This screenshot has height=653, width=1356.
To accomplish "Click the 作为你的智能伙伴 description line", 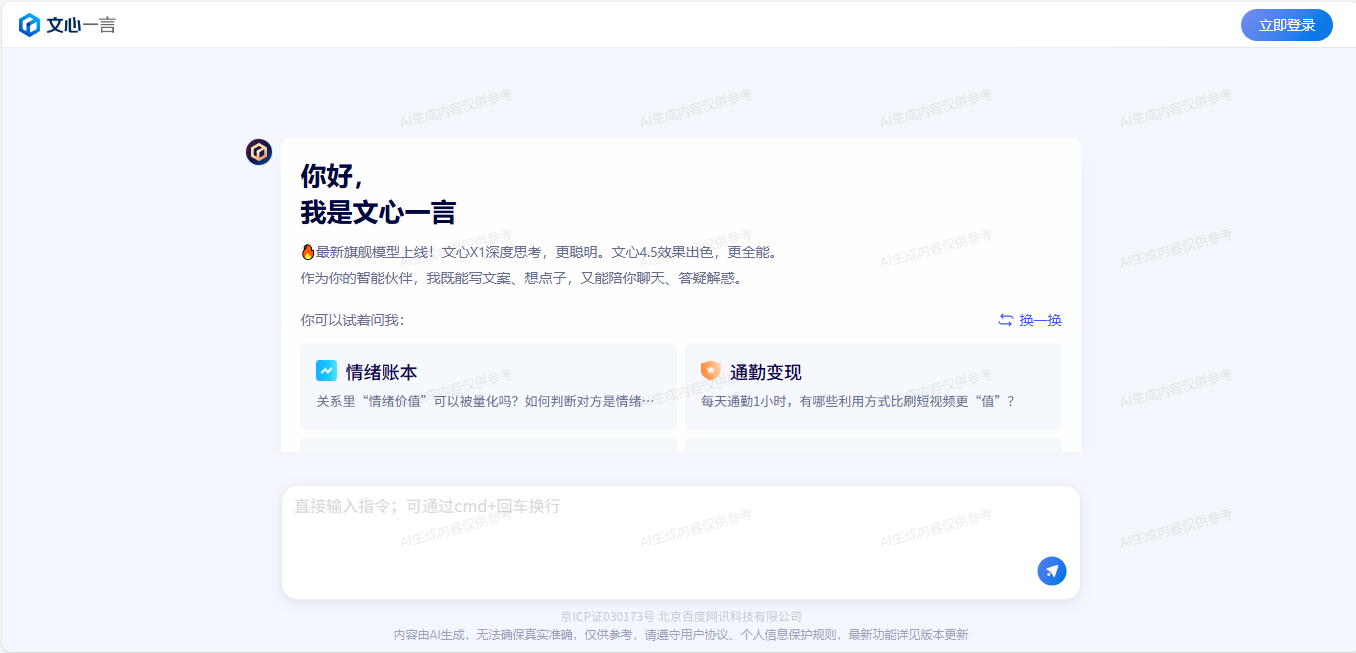I will coord(522,278).
